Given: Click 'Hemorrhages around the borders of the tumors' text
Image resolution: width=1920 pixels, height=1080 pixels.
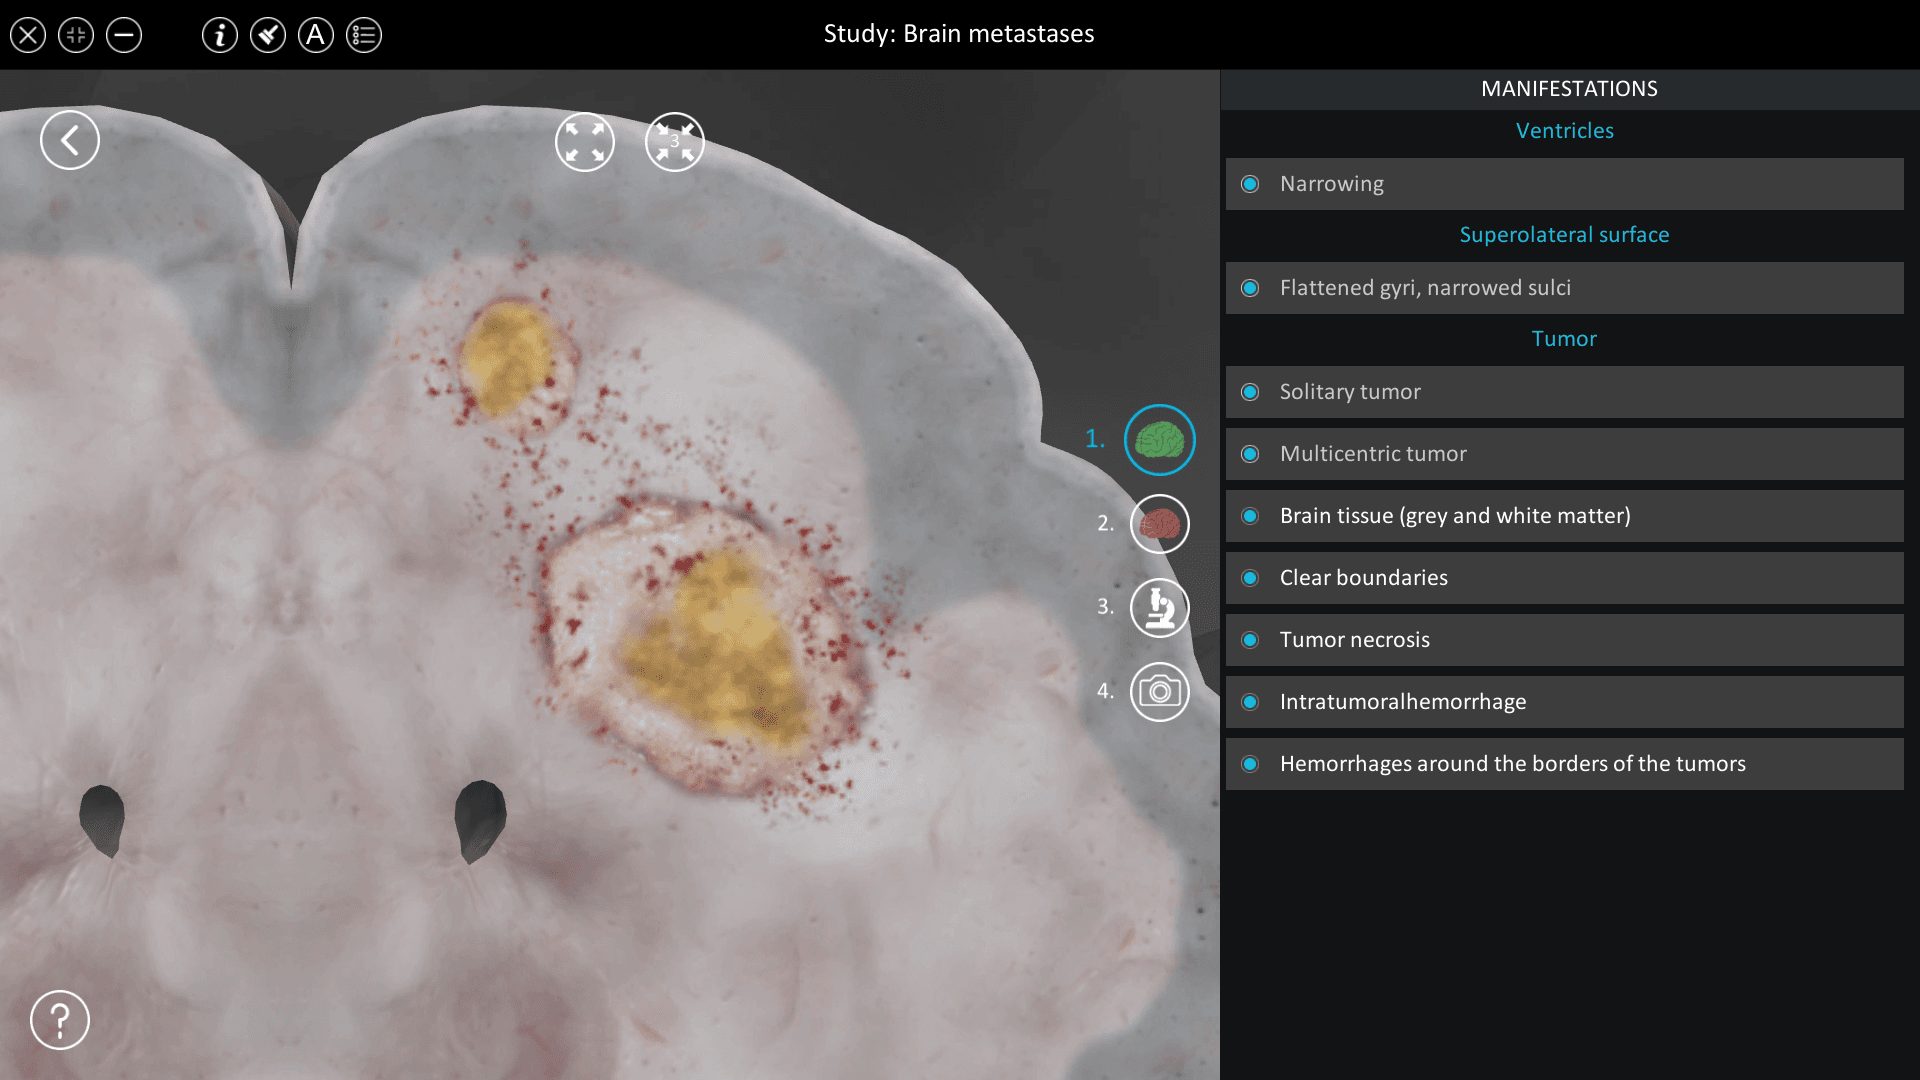Looking at the screenshot, I should 1513,764.
